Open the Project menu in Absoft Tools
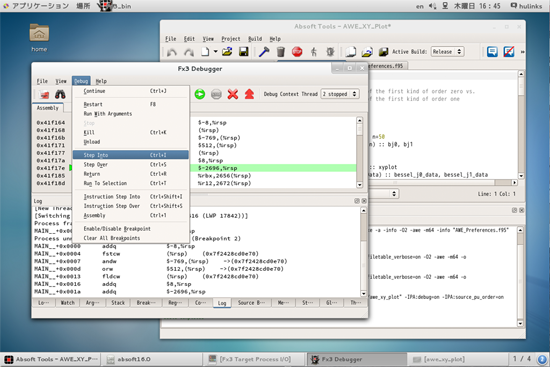 [231, 39]
